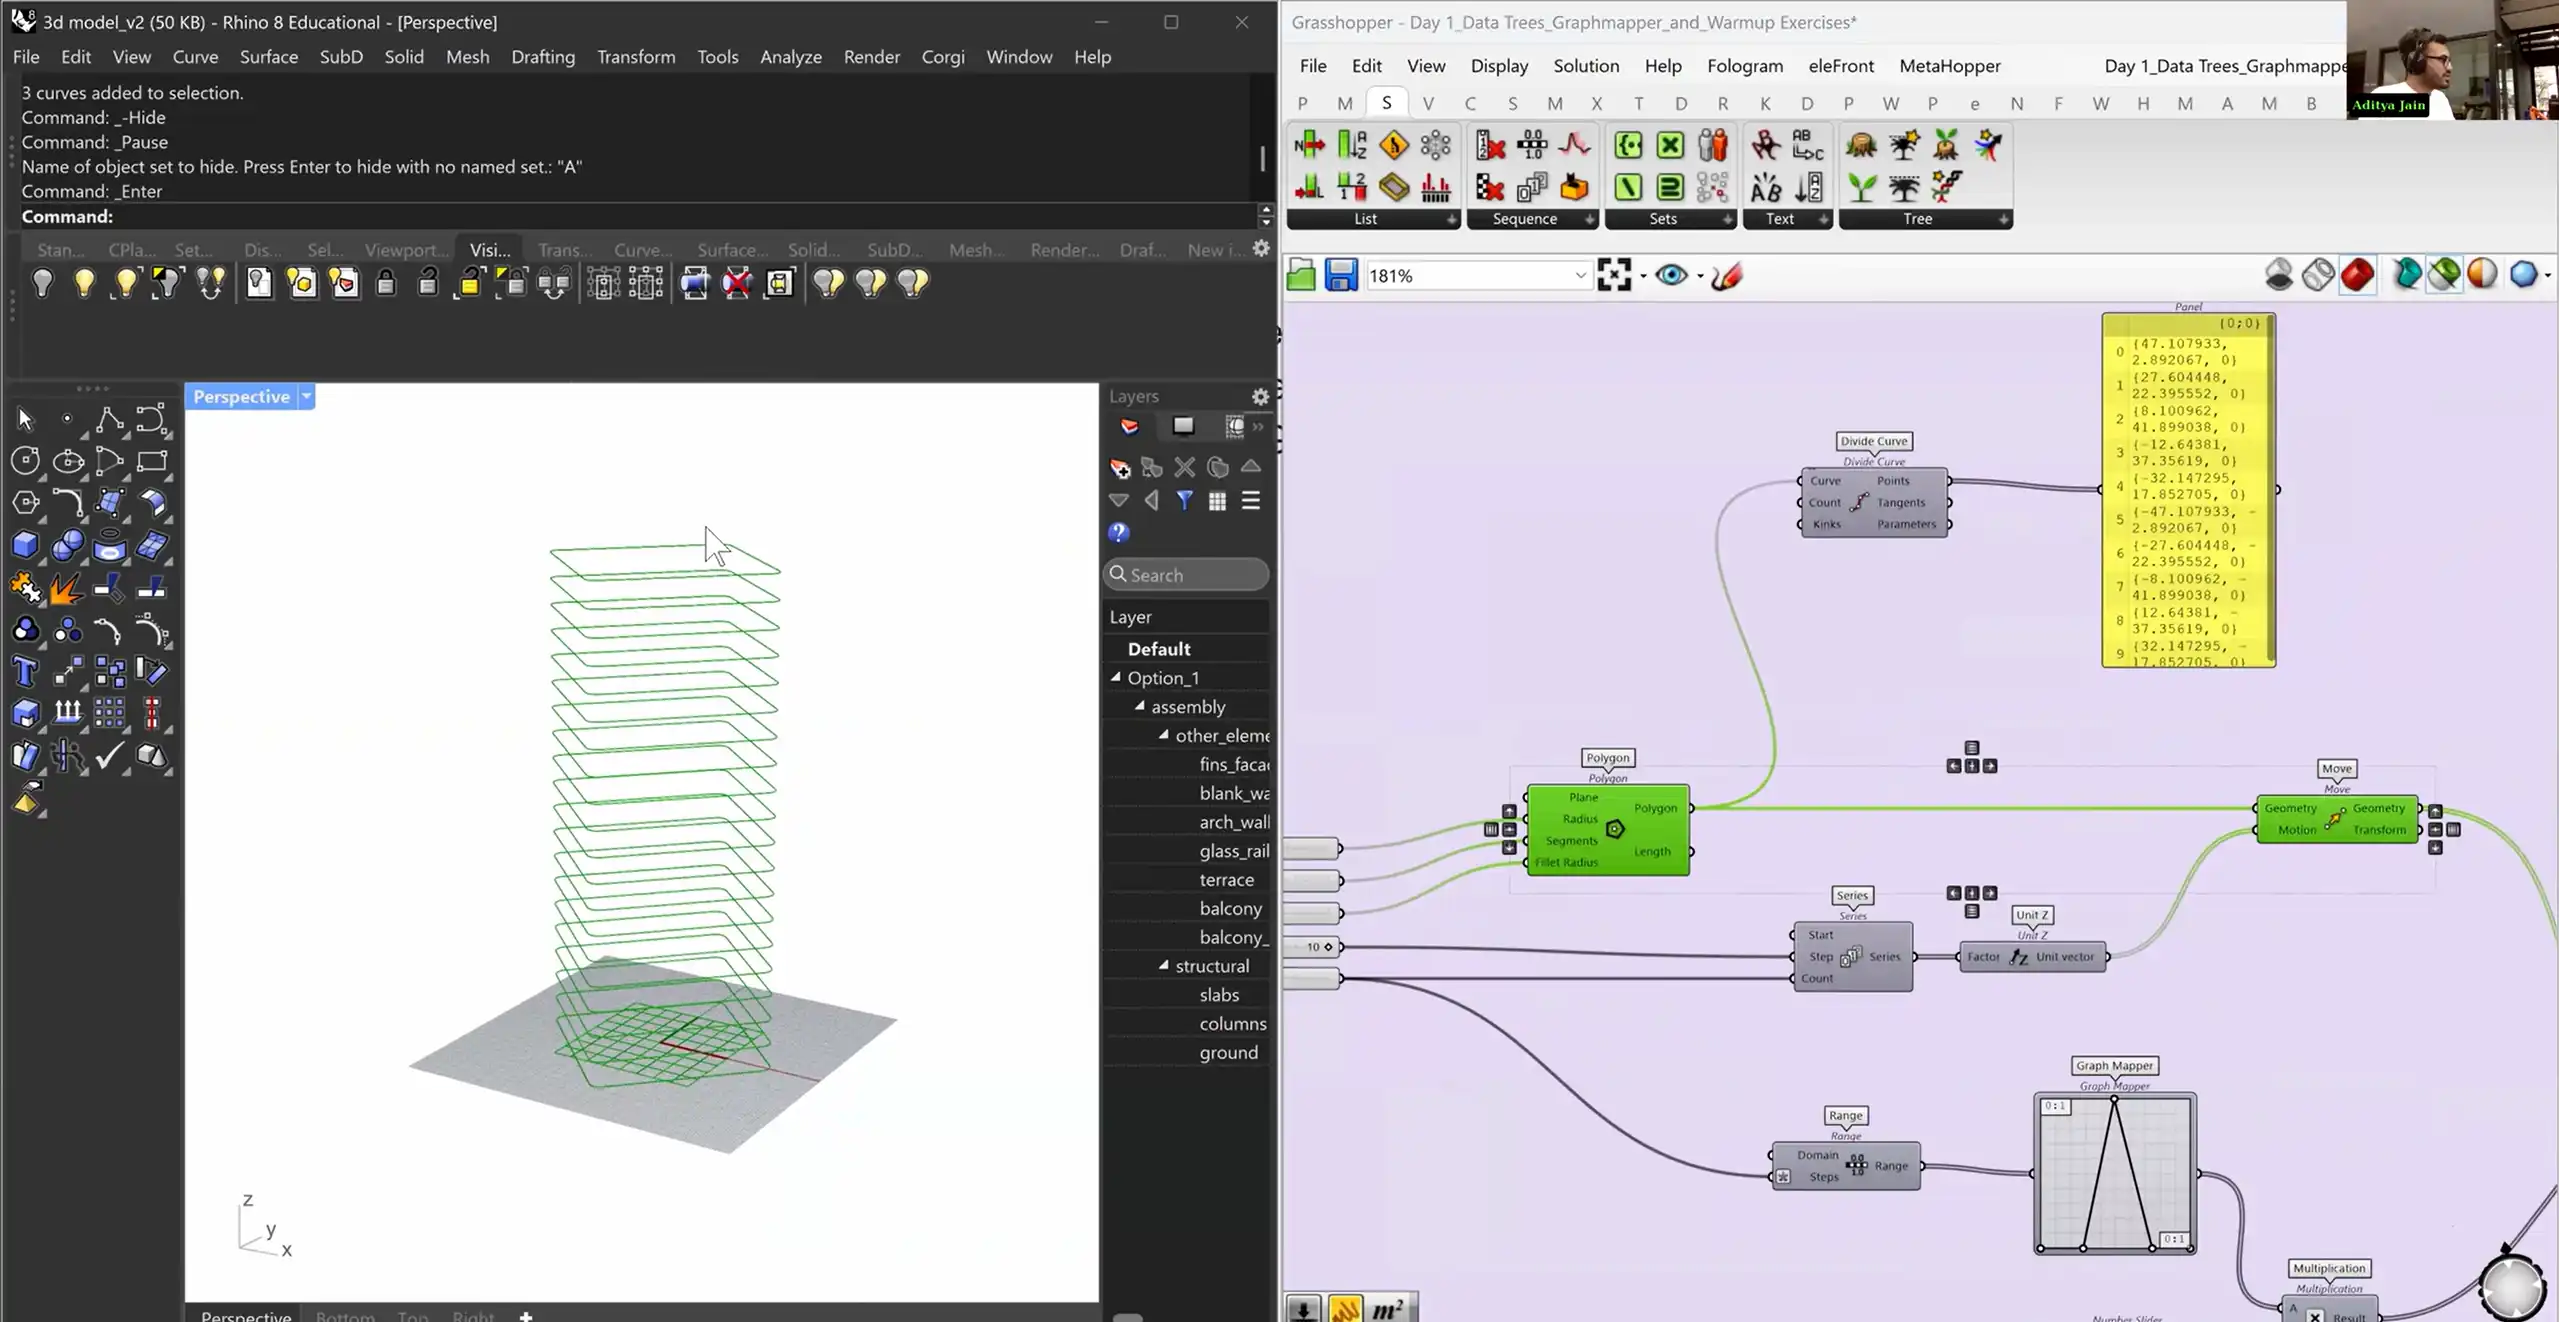Open the Perspective viewport title dropdown

tap(305, 396)
